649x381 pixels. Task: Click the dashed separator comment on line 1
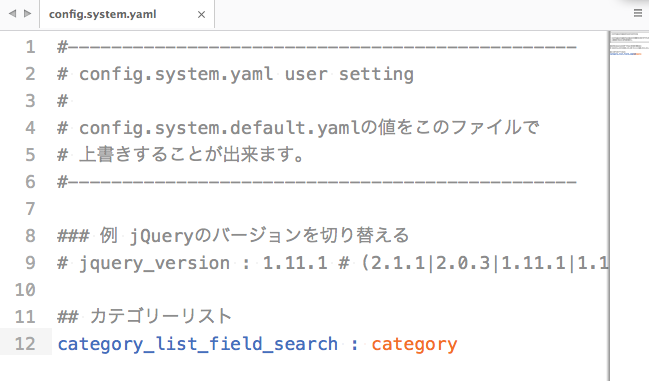(317, 47)
